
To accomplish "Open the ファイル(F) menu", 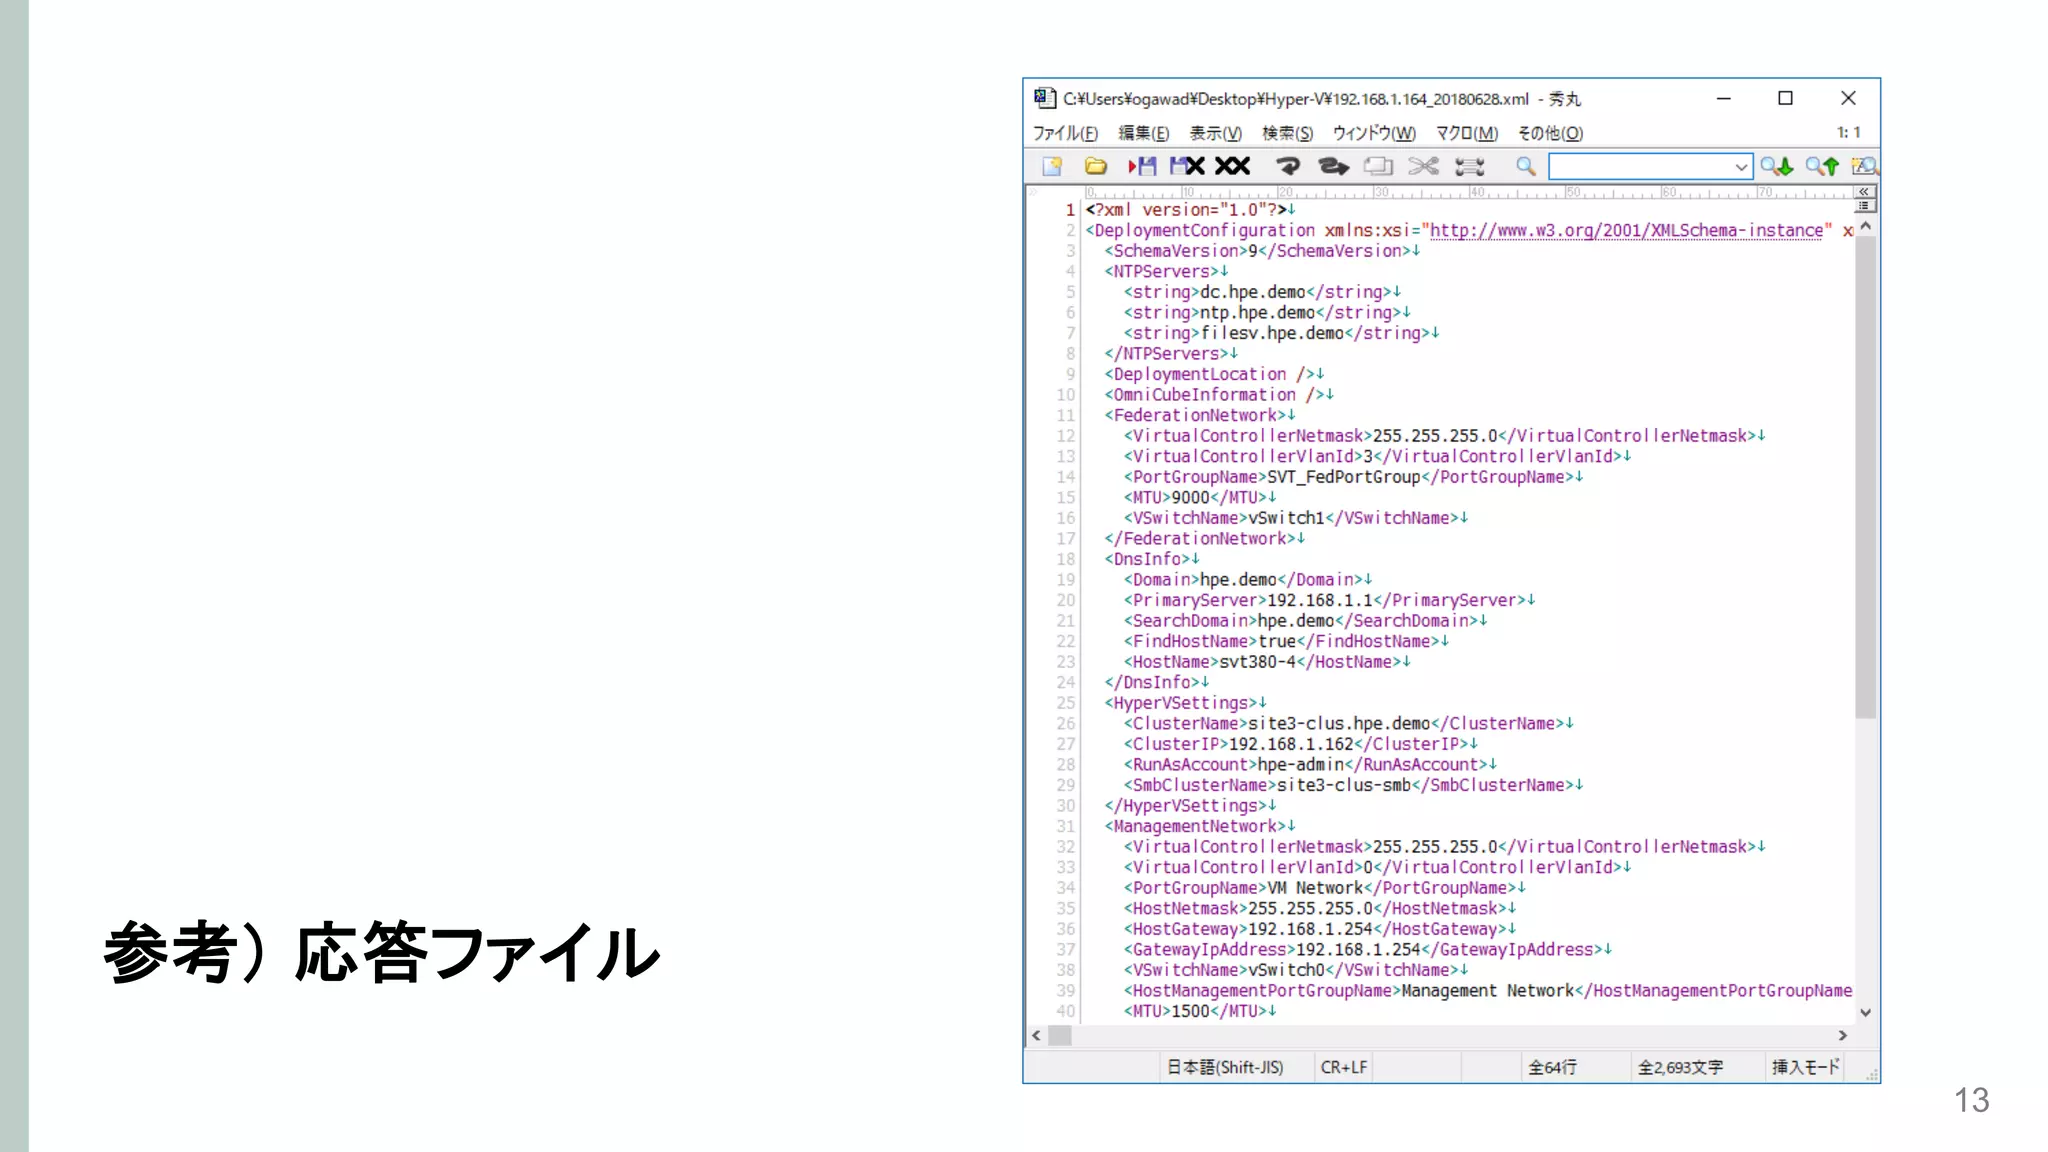I will pyautogui.click(x=1065, y=133).
